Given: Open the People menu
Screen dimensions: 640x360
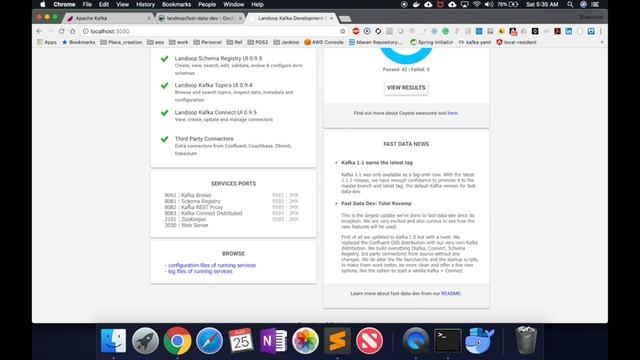Looking at the screenshot, I should tap(207, 4).
